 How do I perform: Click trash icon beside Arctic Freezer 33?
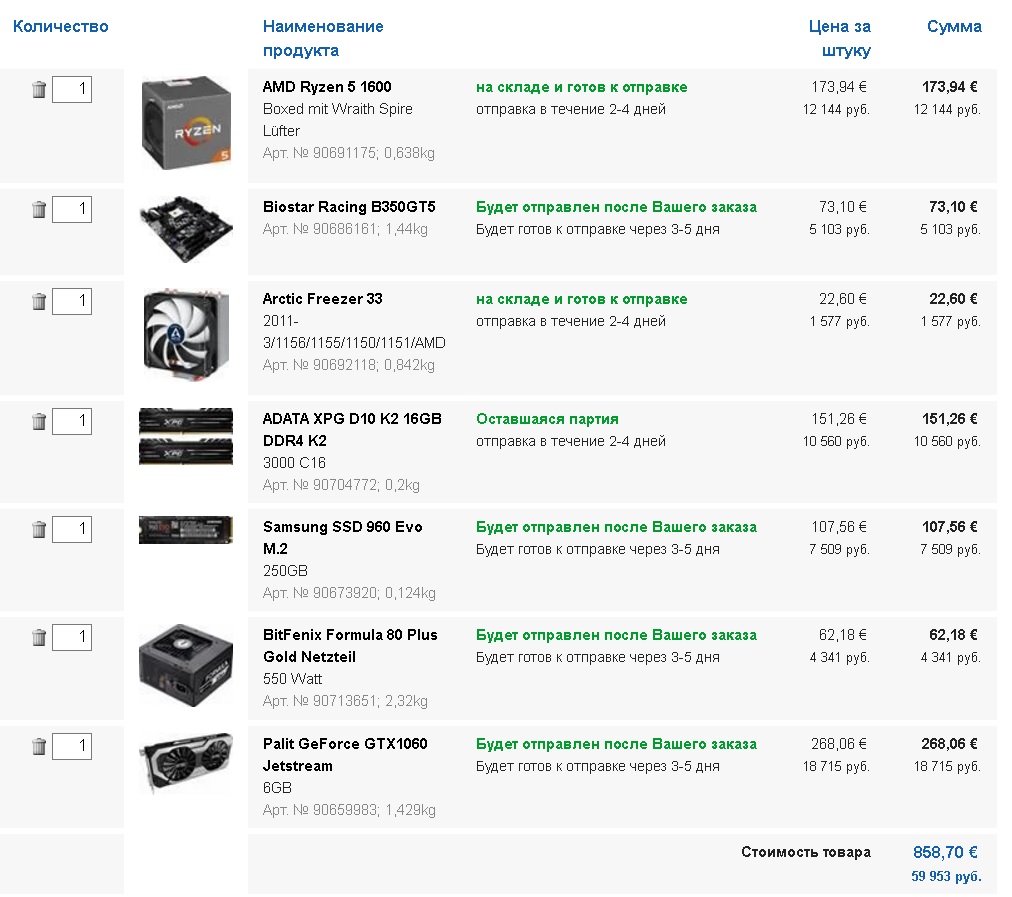coord(39,301)
